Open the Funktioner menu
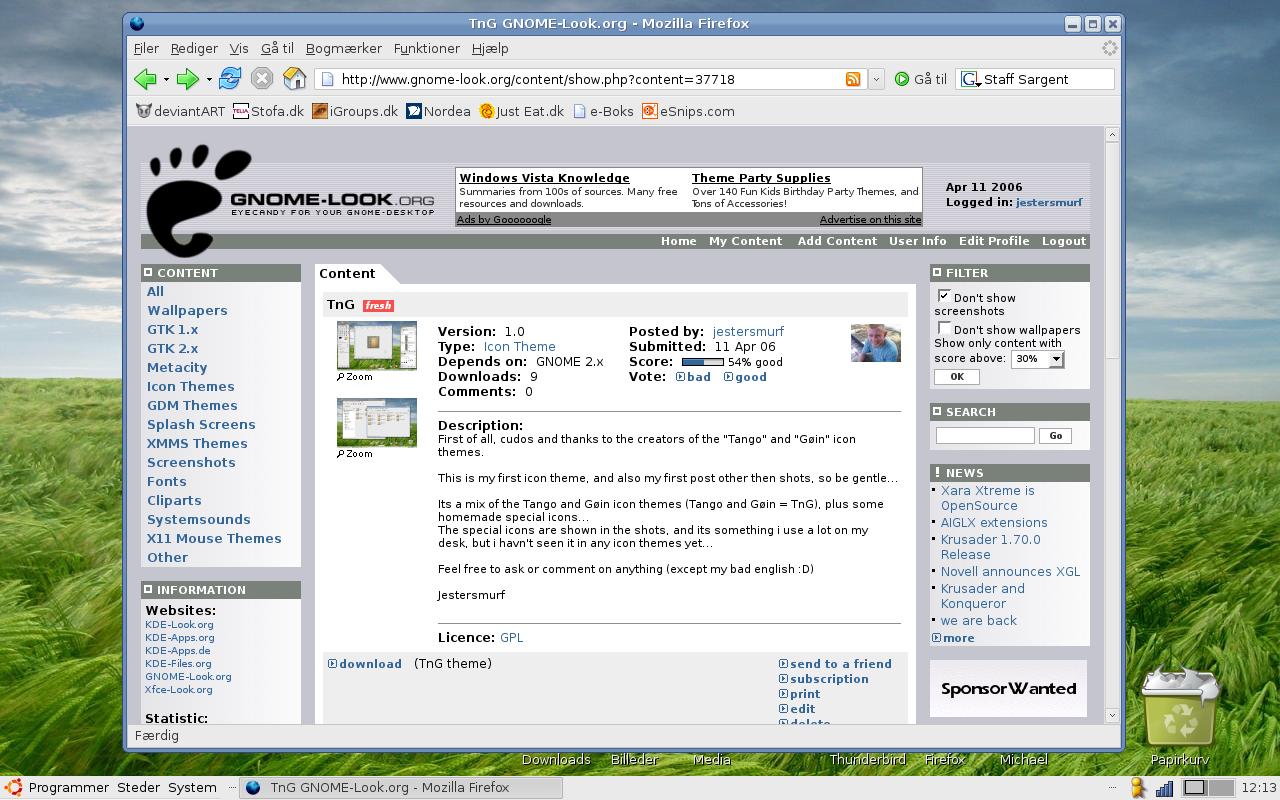The image size is (1280, 800). (x=427, y=48)
